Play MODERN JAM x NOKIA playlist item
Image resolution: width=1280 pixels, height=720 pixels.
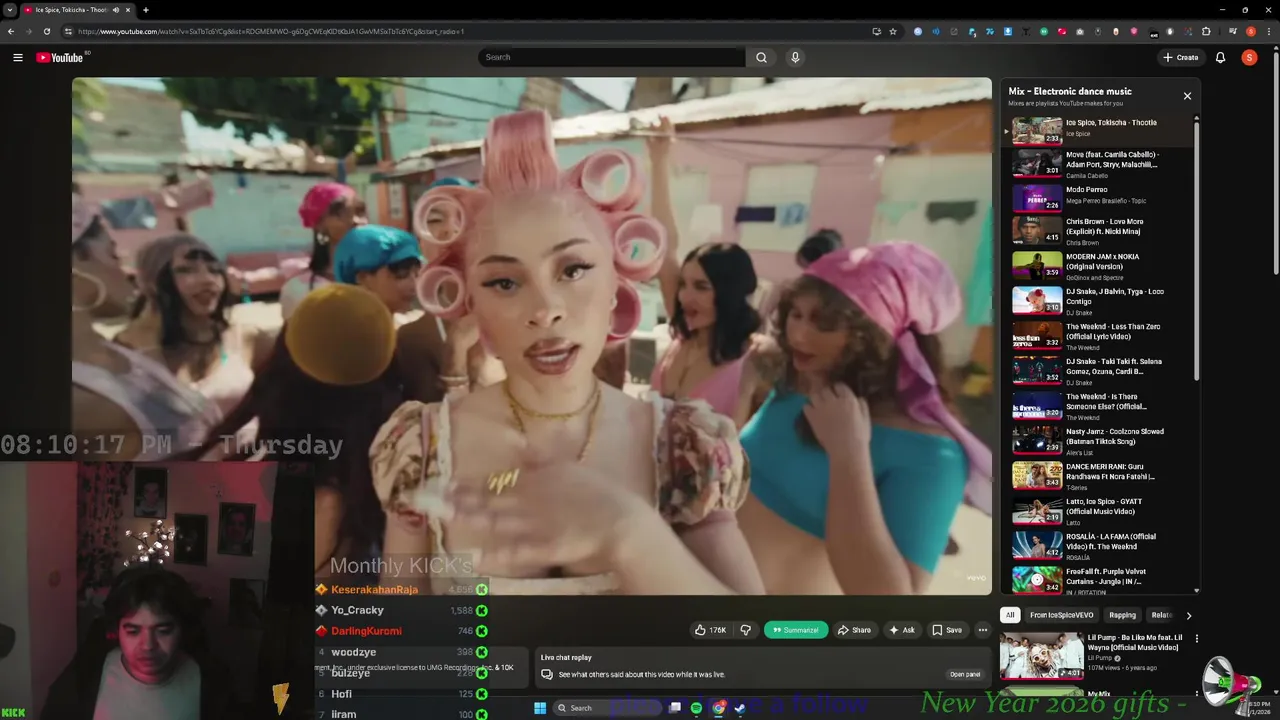pyautogui.click(x=1098, y=266)
